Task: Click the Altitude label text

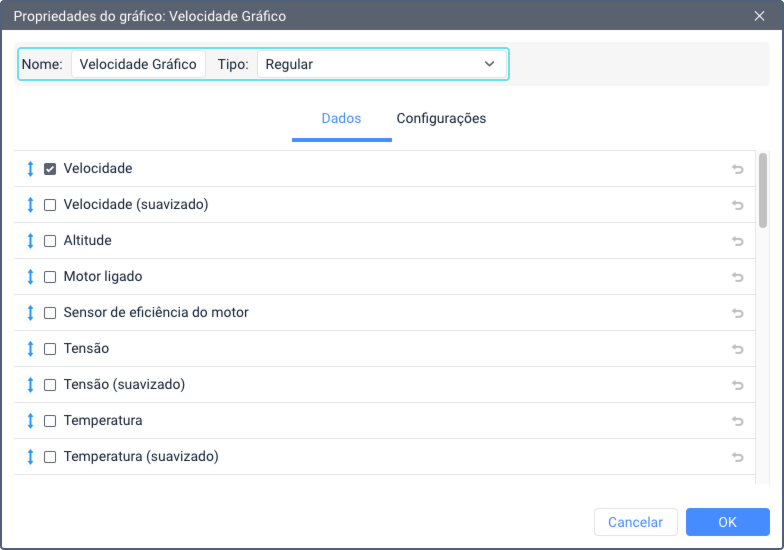Action: coord(88,240)
